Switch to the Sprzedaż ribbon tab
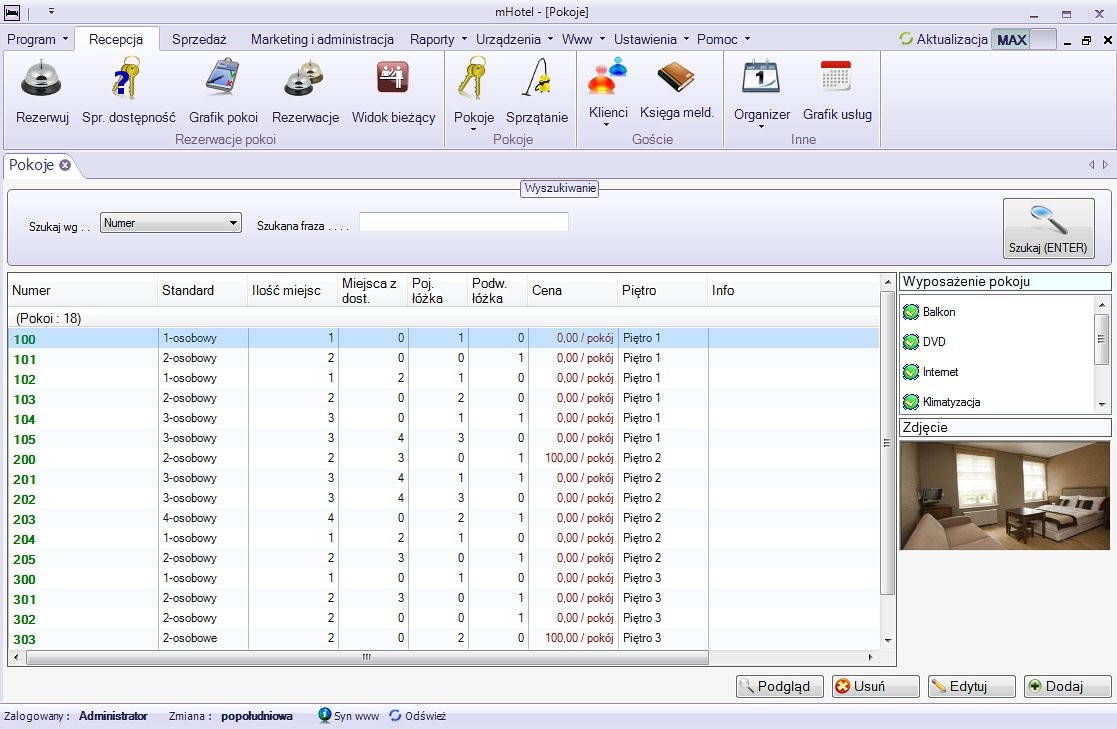 click(x=199, y=39)
